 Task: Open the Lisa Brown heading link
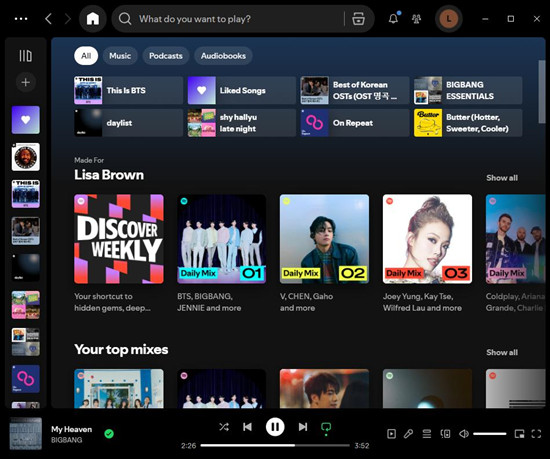(x=109, y=175)
